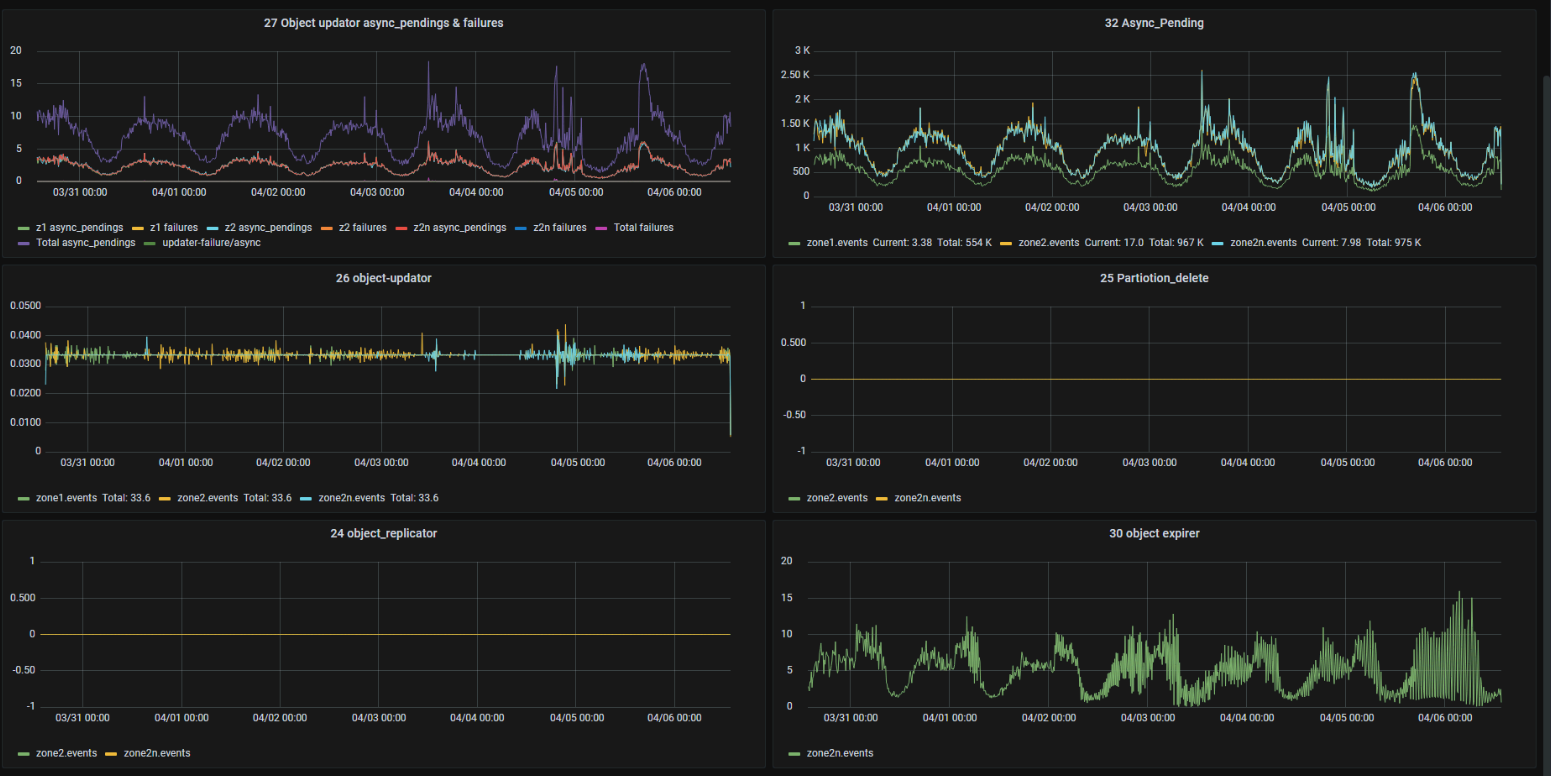Toggle zone1.events series in object-updator legend
Image resolution: width=1551 pixels, height=776 pixels.
click(66, 497)
